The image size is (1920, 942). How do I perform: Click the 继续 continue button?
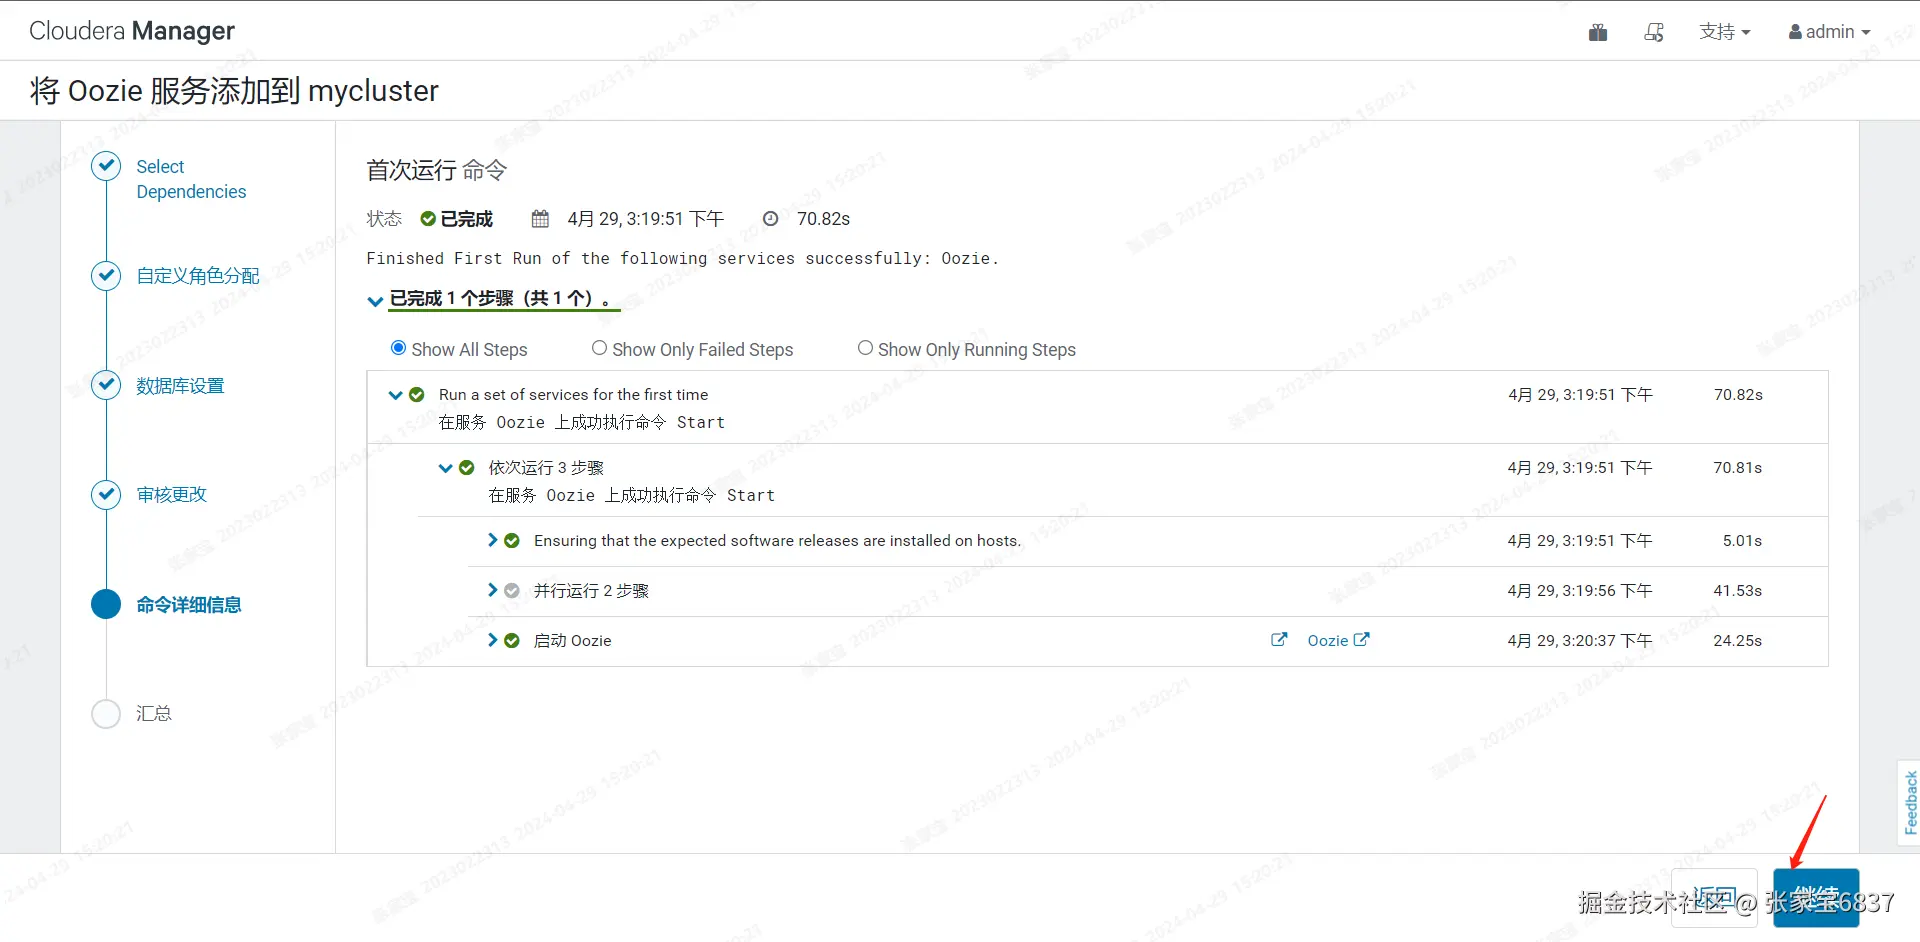click(1816, 897)
